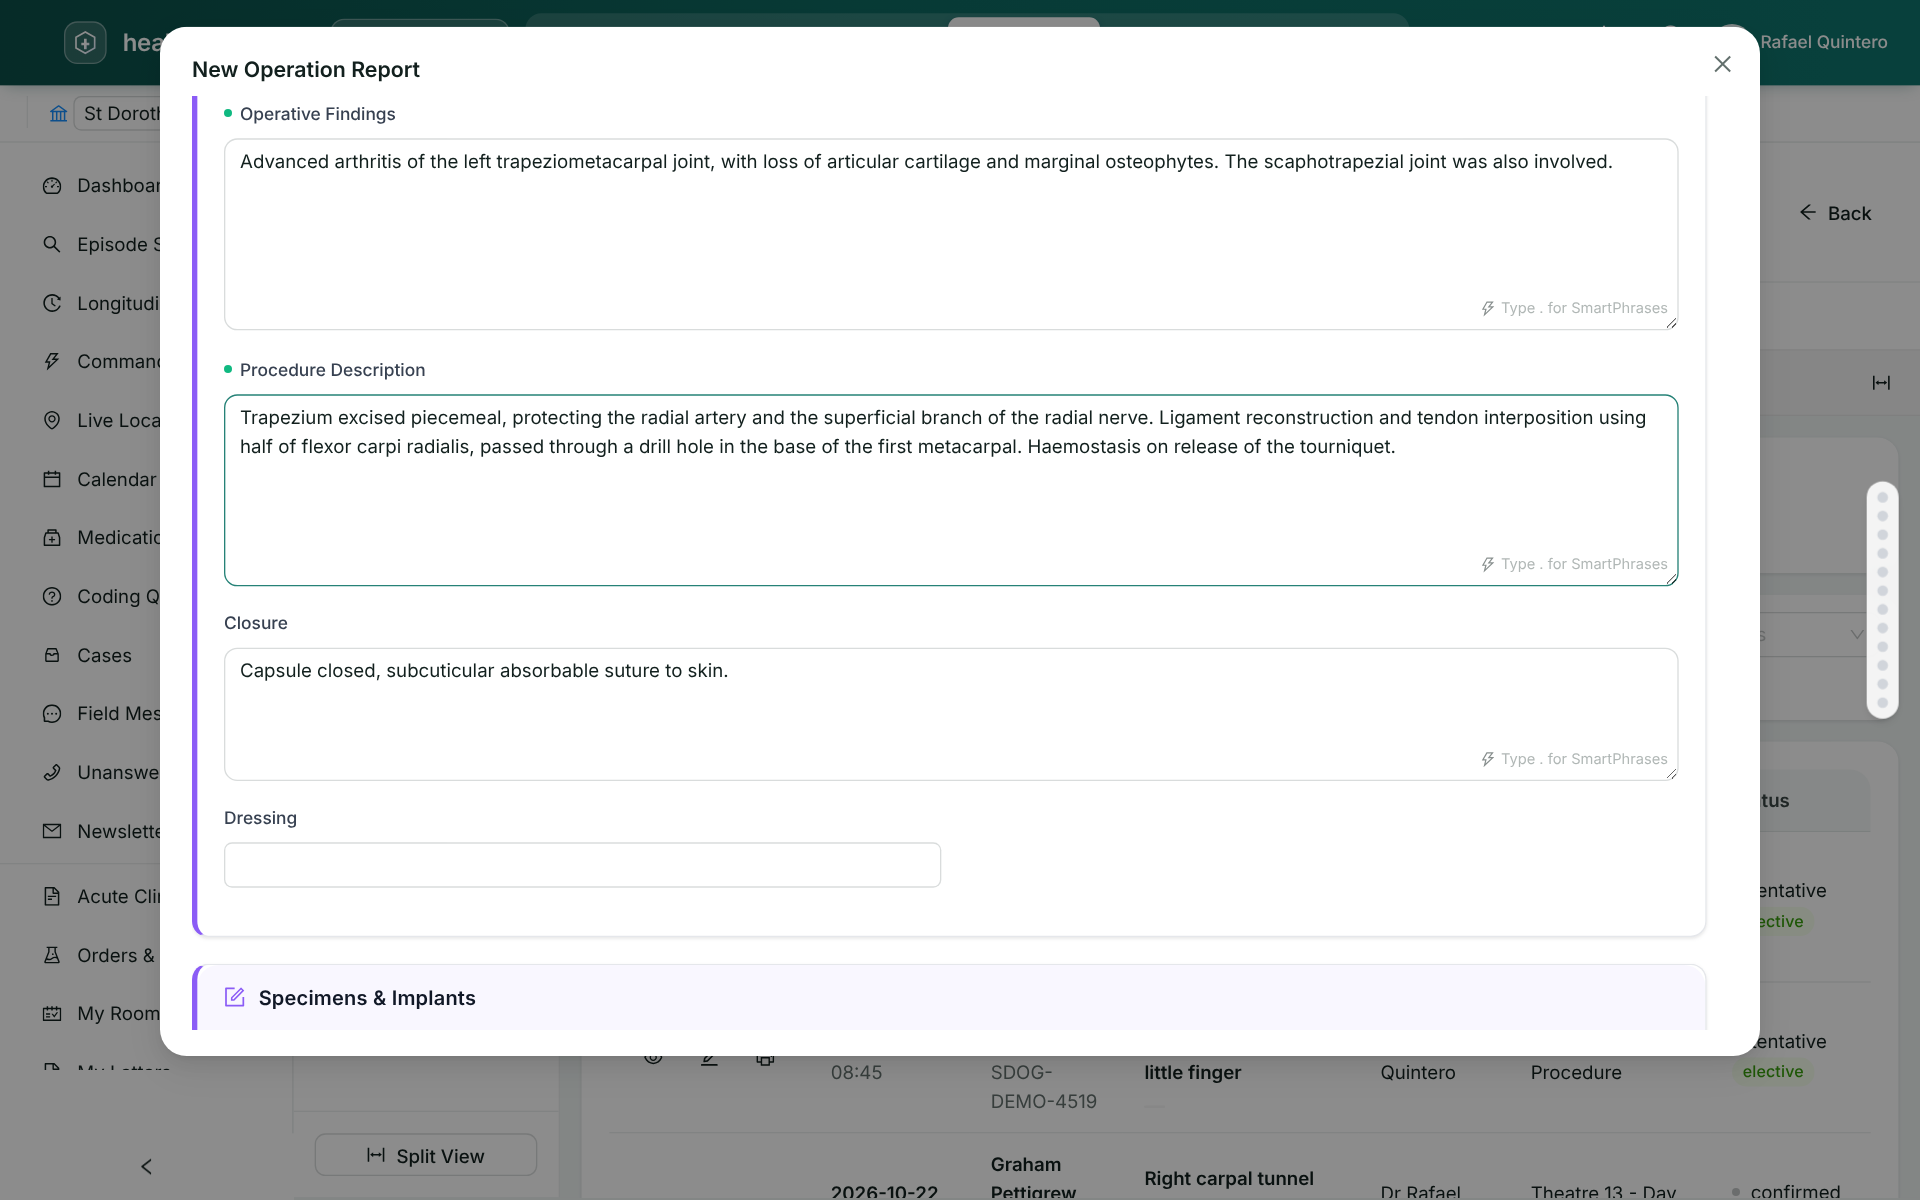
Task: Click the Newsletter envelope icon
Action: click(52, 831)
